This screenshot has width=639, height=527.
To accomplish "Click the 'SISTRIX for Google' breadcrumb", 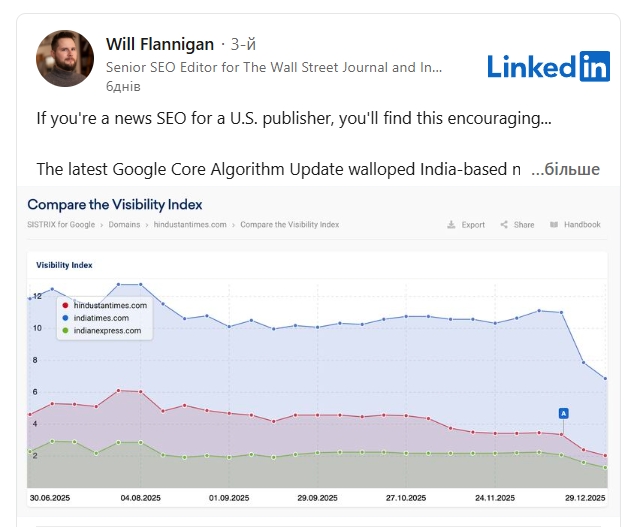I will (x=61, y=225).
